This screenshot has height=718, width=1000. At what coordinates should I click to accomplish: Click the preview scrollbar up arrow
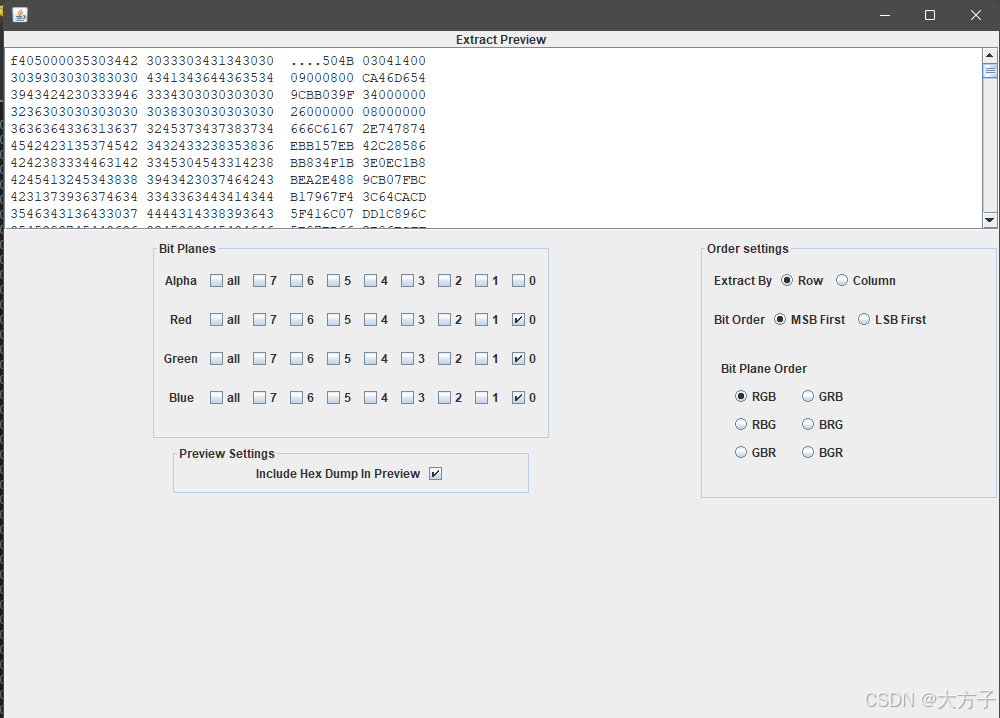click(990, 55)
